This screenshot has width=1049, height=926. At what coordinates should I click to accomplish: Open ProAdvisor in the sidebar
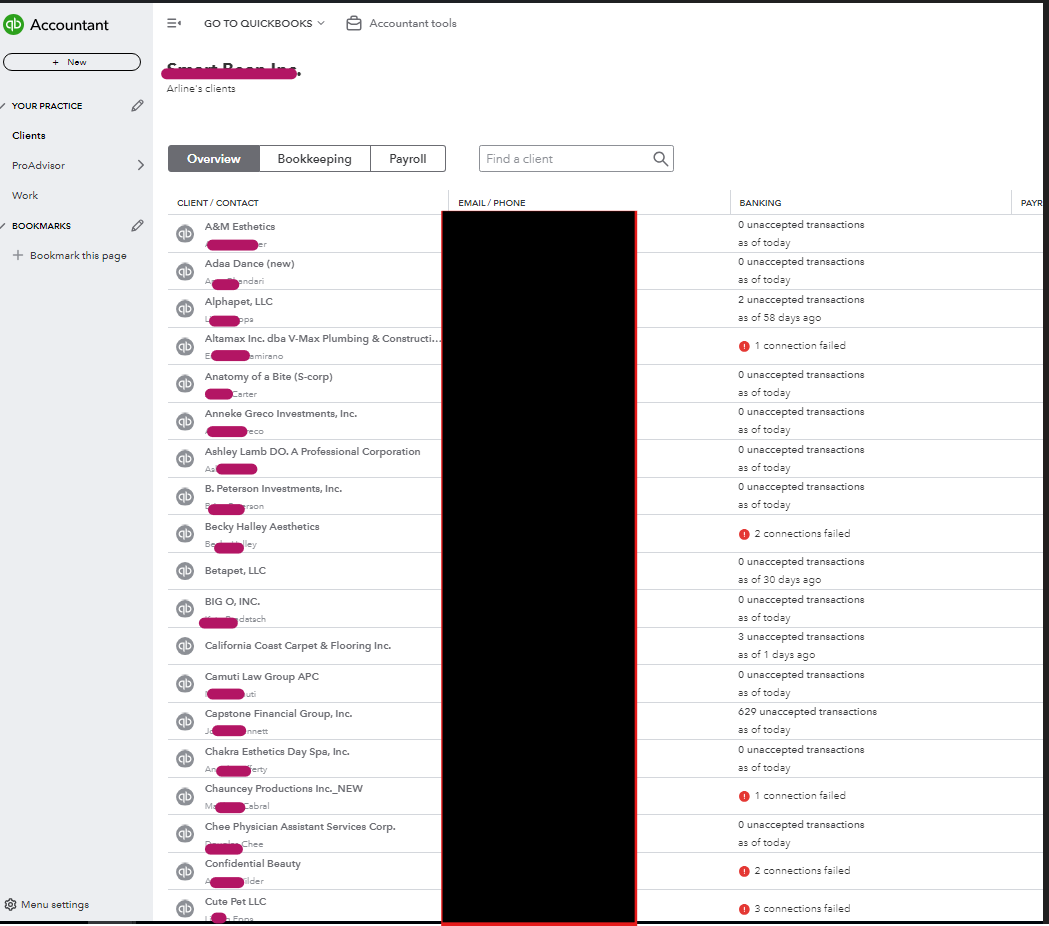(38, 165)
